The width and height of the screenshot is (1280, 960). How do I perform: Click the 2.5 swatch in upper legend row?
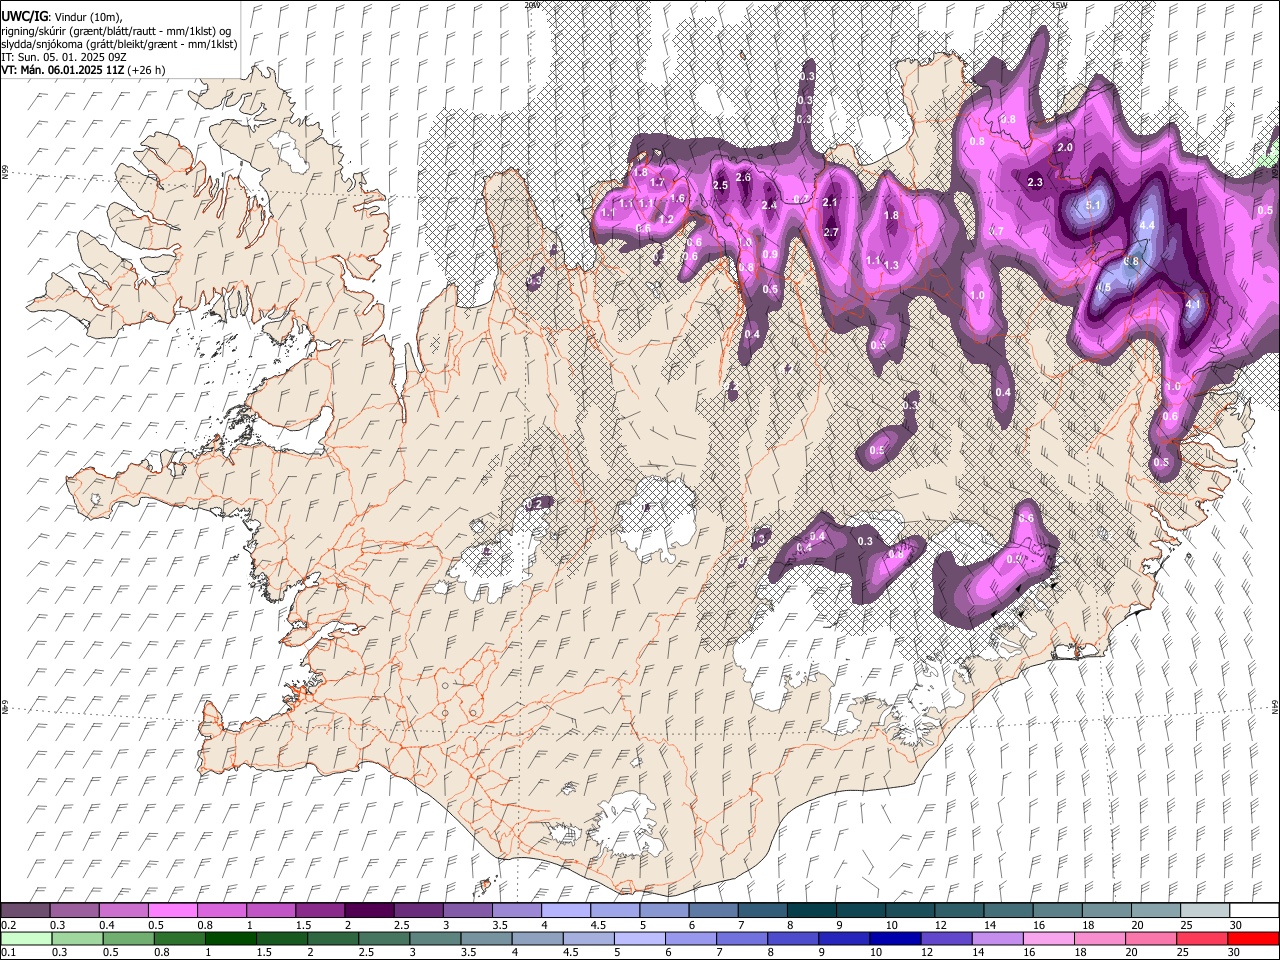pyautogui.click(x=417, y=910)
